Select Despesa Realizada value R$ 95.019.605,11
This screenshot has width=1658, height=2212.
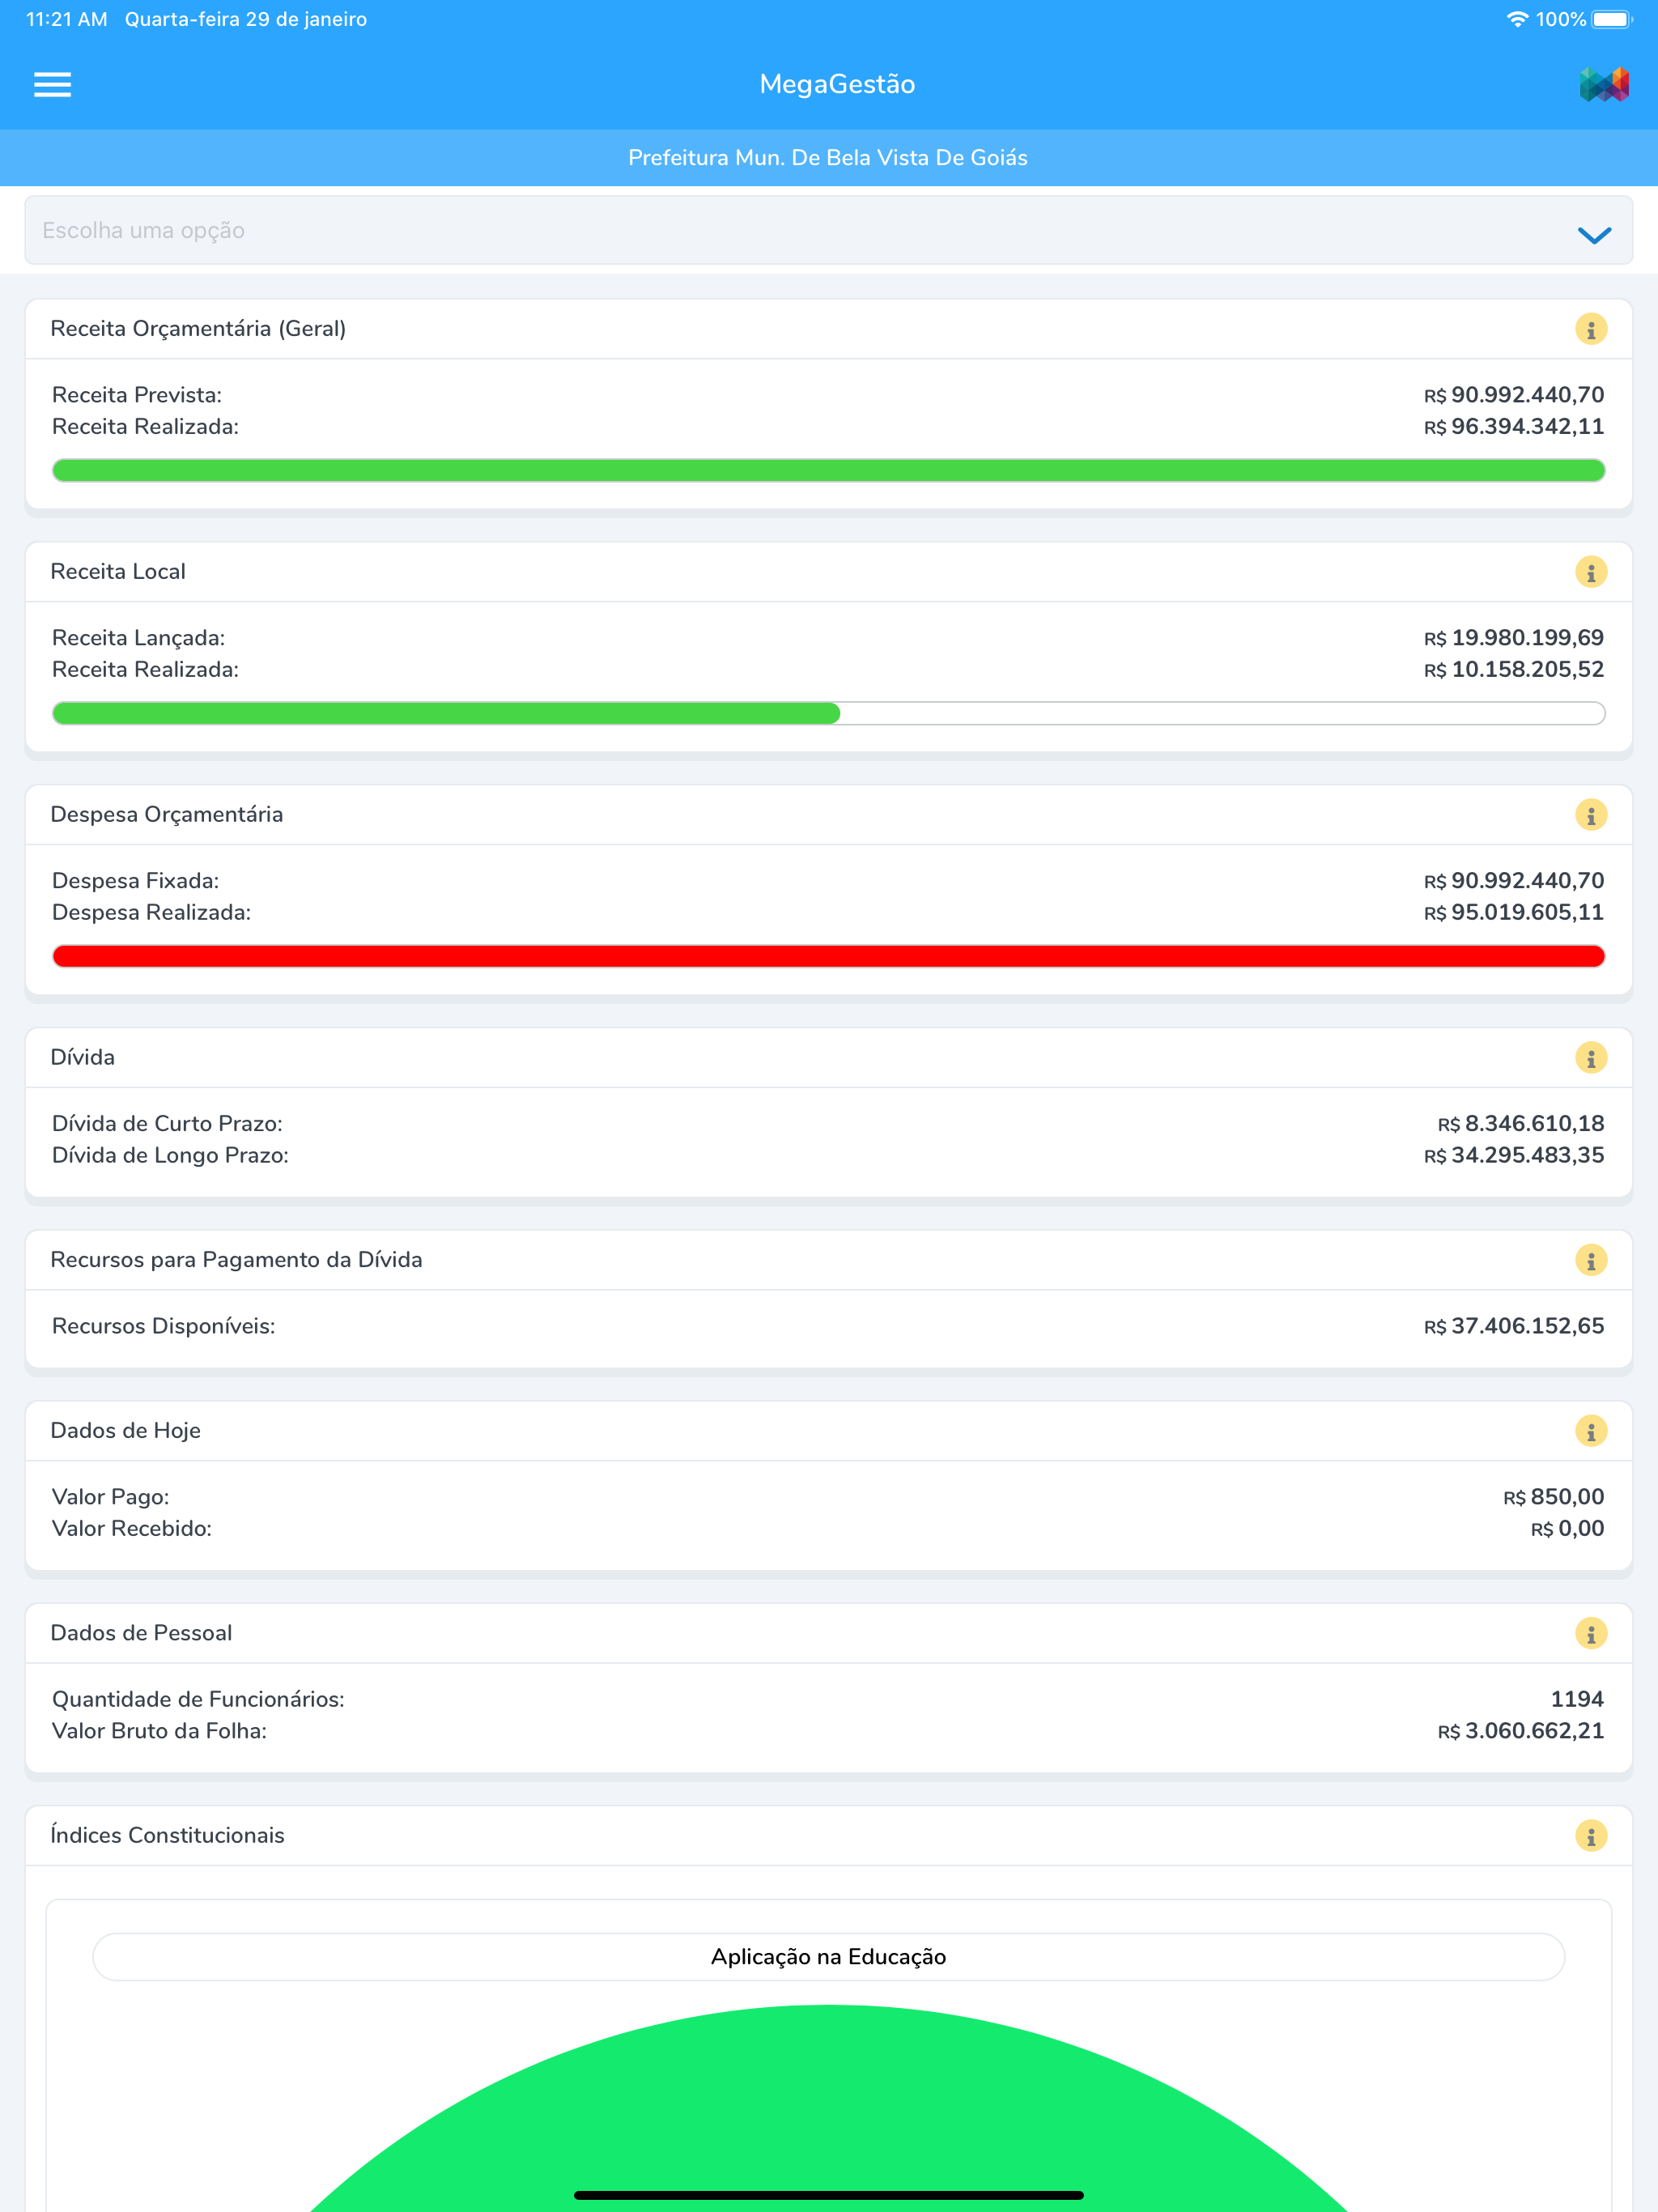pos(1514,913)
